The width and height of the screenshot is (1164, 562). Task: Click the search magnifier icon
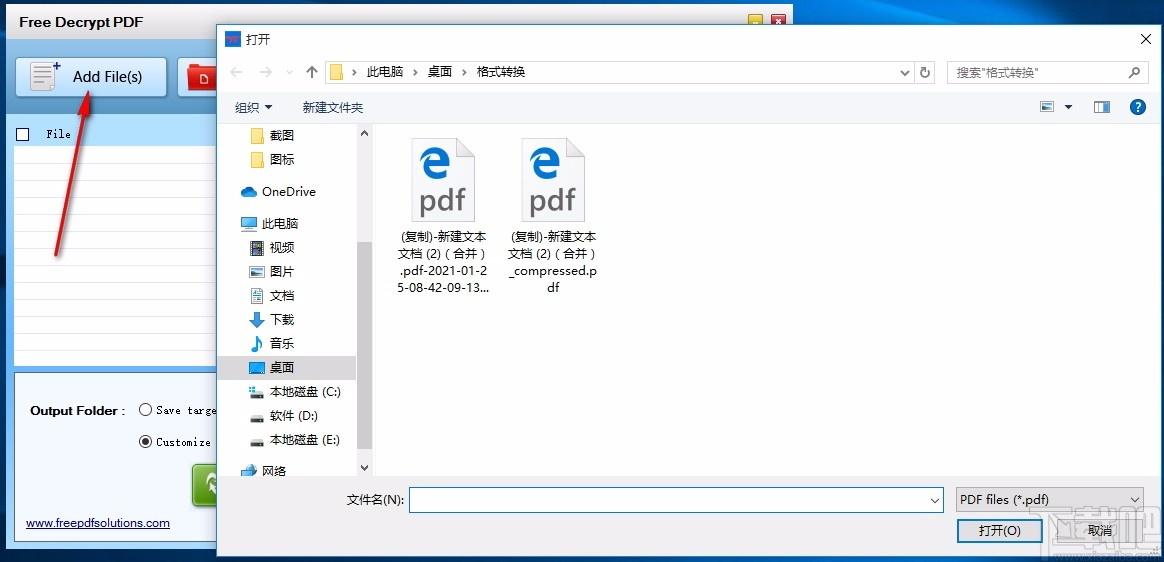pyautogui.click(x=1134, y=73)
